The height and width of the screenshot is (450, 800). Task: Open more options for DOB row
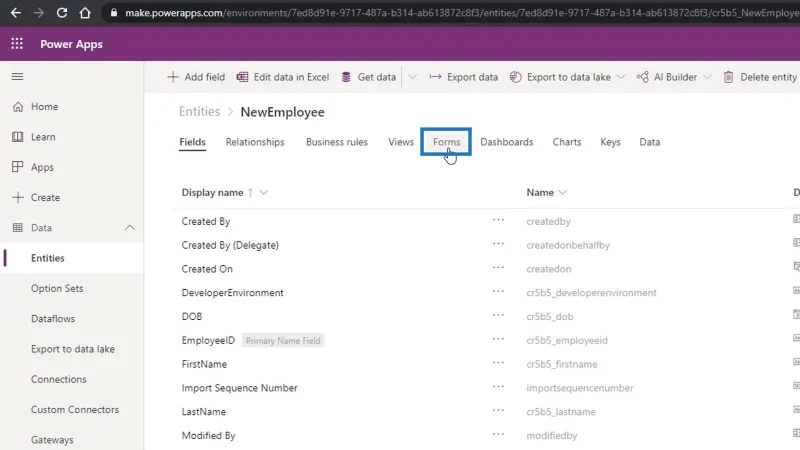click(498, 315)
